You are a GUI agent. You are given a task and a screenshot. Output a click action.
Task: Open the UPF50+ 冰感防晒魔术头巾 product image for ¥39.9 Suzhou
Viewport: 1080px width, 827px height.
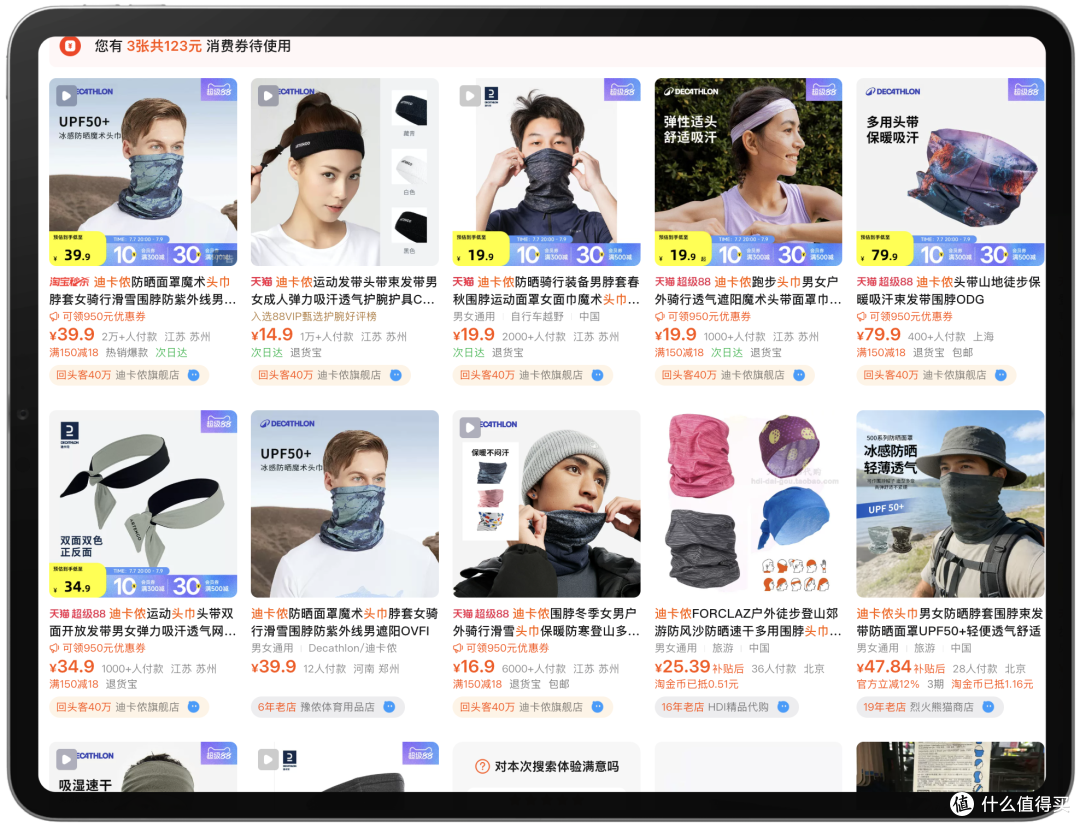(x=143, y=172)
